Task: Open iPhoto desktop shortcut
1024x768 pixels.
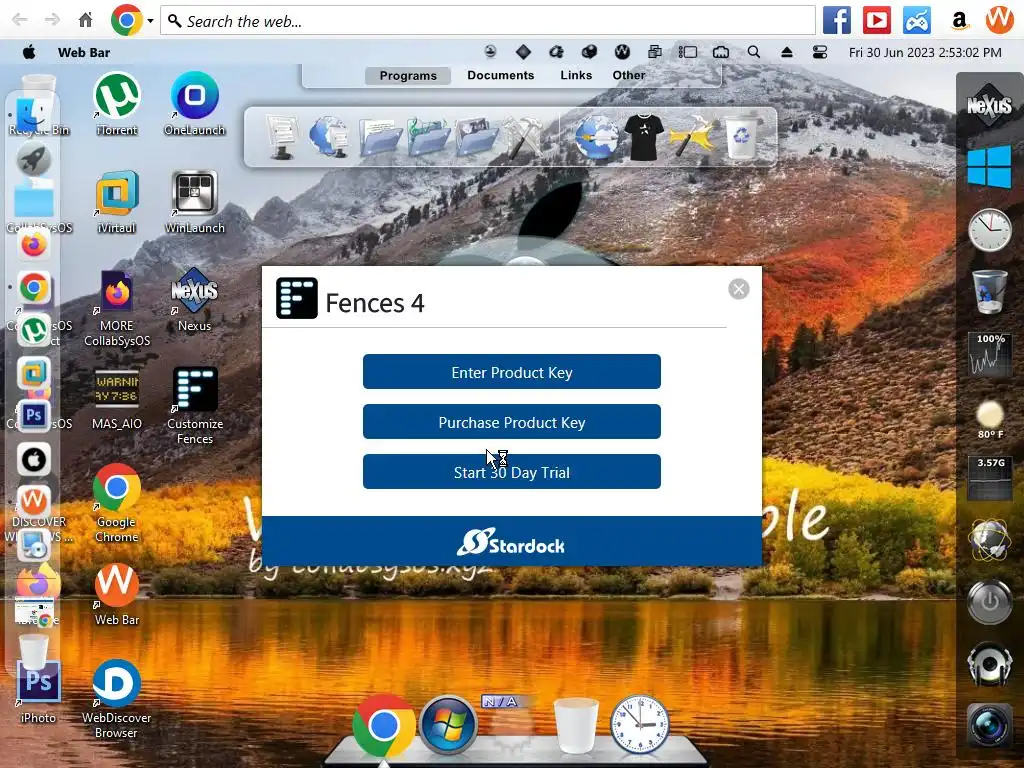Action: [x=38, y=692]
